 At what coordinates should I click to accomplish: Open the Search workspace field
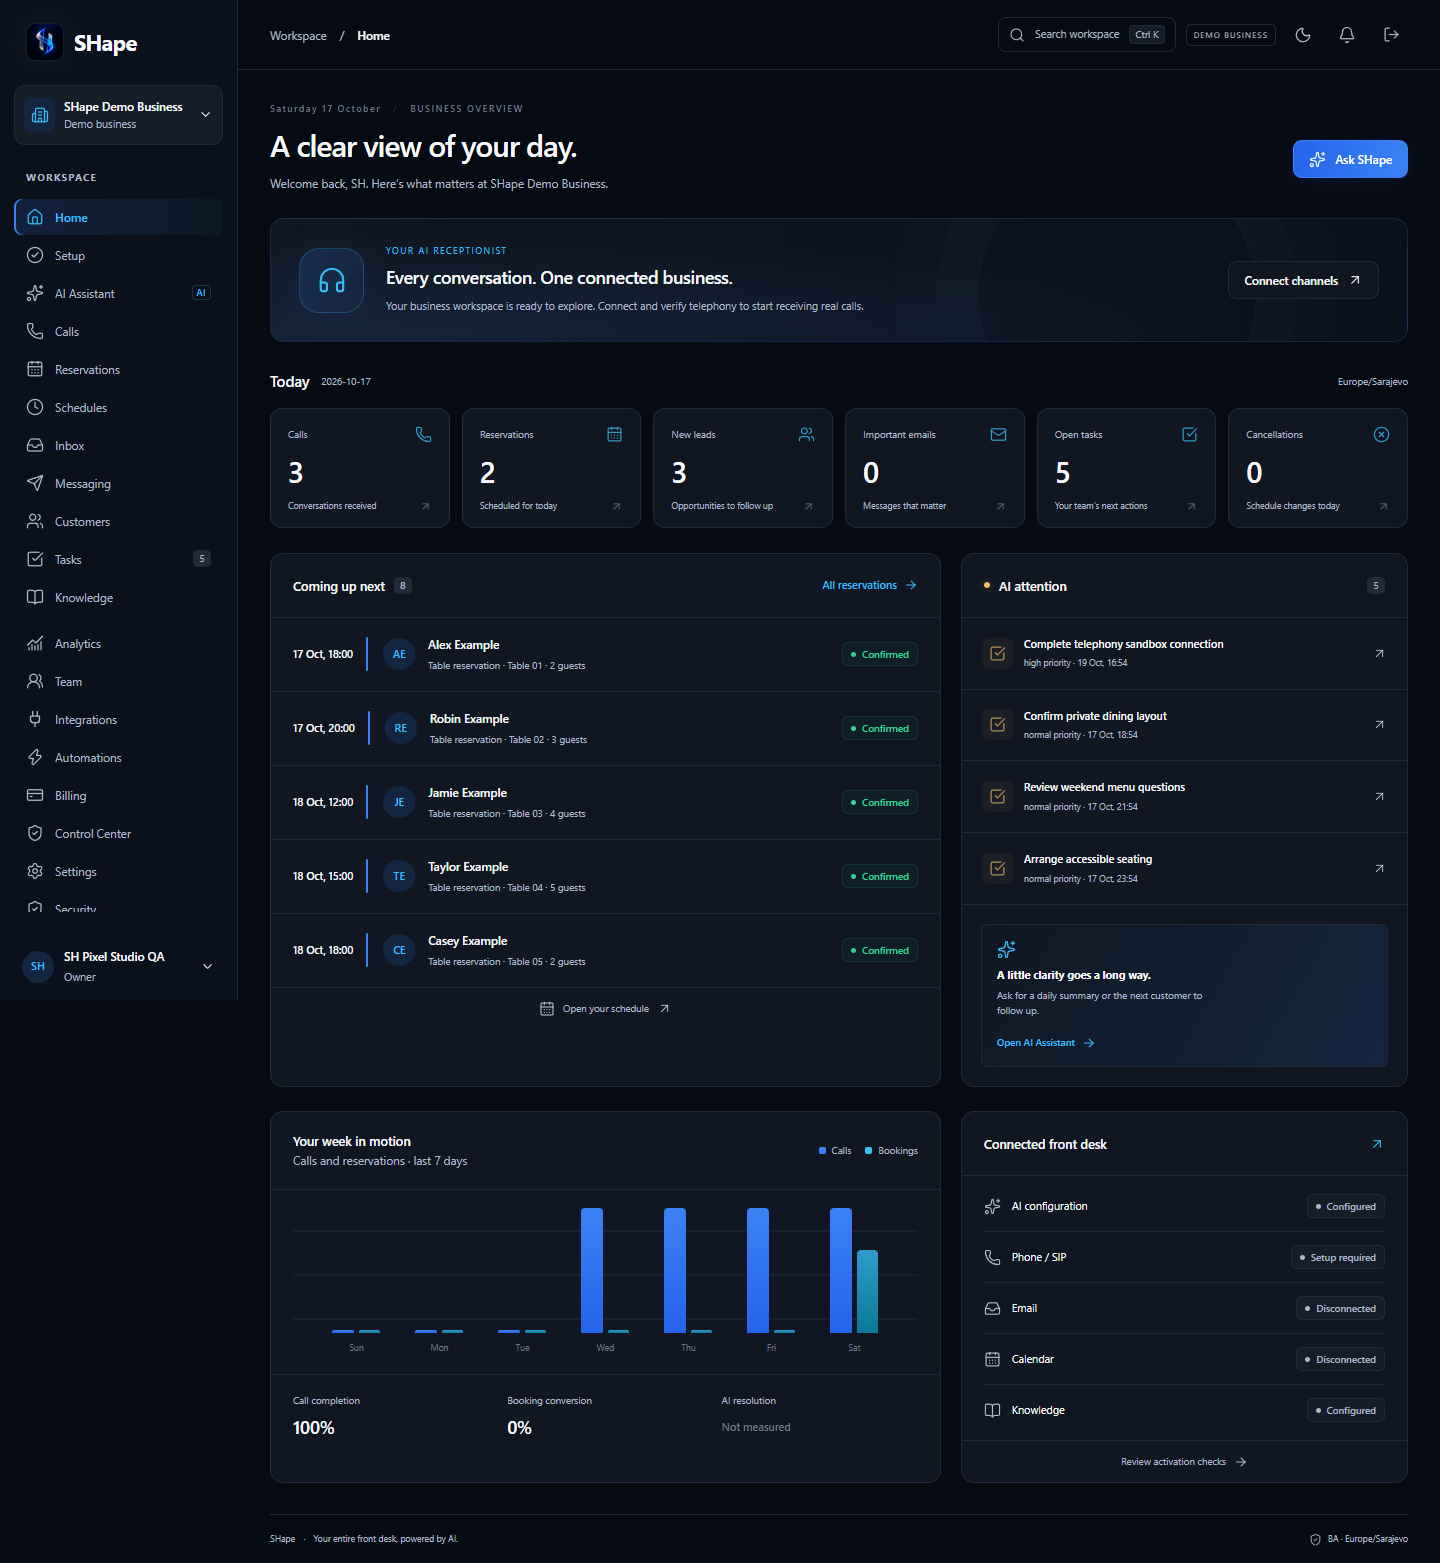(x=1086, y=35)
